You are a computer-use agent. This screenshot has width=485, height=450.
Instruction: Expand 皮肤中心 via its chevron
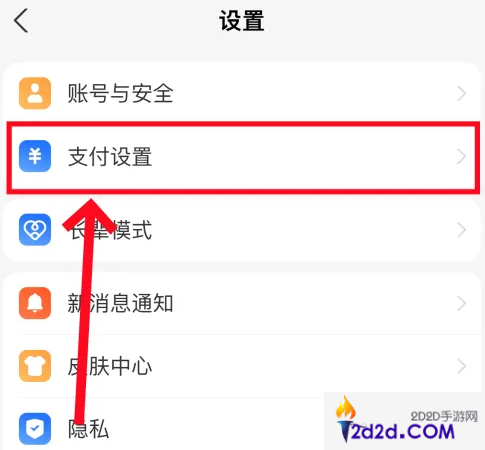tap(461, 366)
